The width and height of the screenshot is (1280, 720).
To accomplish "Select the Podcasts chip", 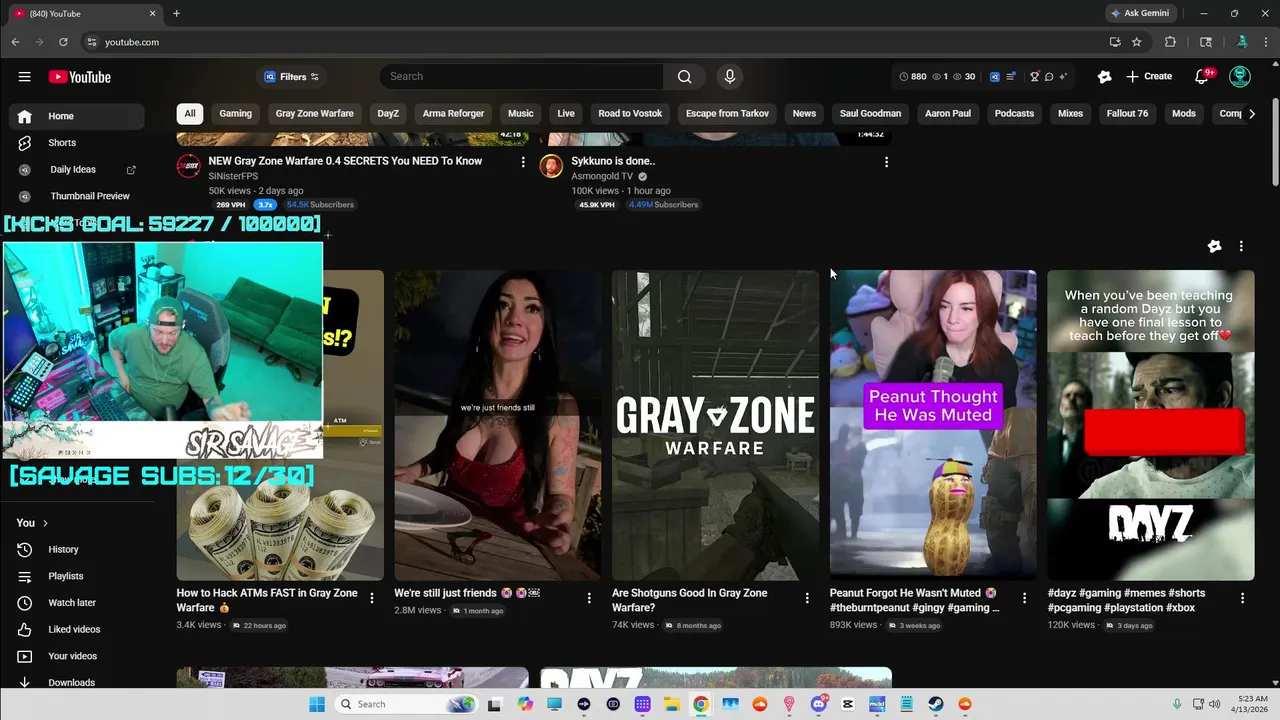I will (x=1014, y=114).
